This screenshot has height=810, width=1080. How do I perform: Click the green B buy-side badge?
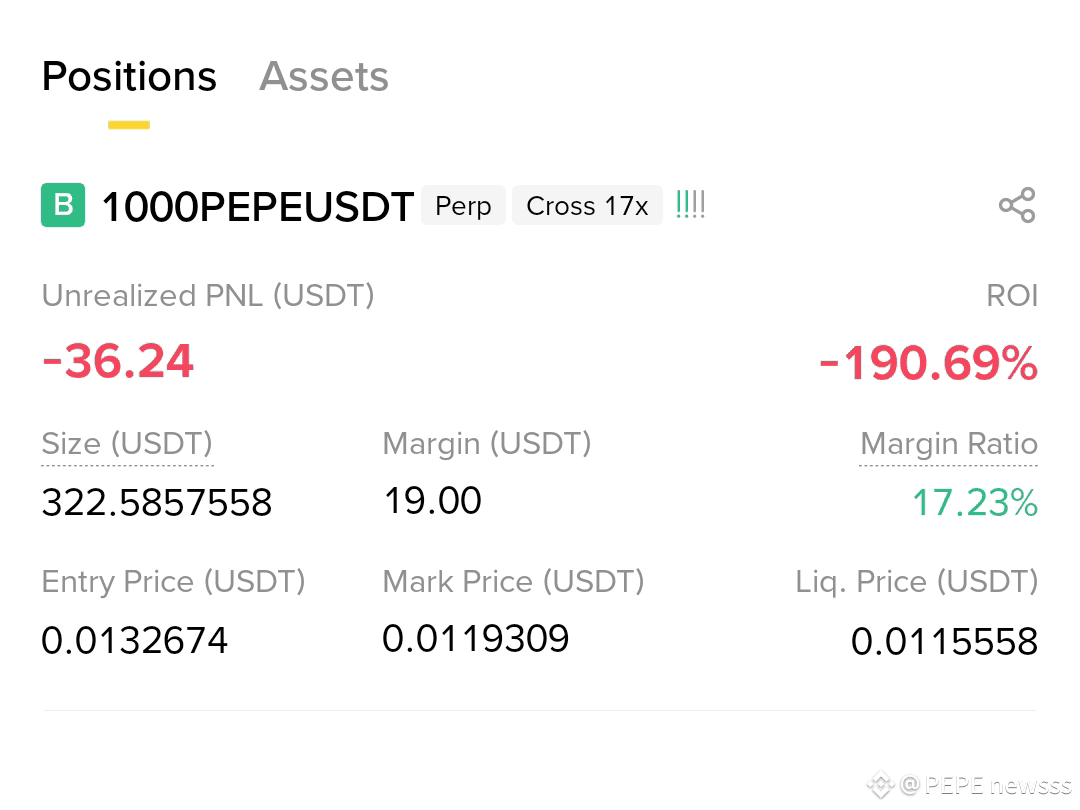click(63, 205)
